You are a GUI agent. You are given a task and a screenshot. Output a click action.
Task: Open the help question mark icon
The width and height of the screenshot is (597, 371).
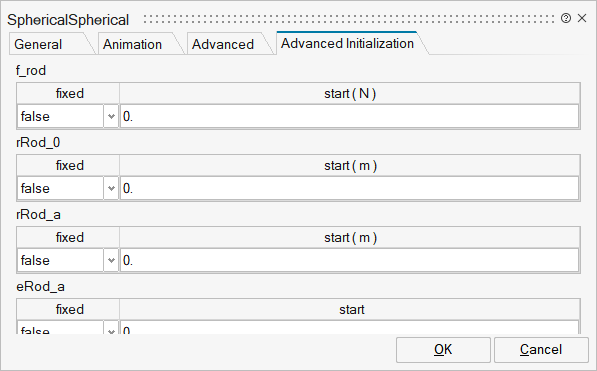tap(566, 18)
